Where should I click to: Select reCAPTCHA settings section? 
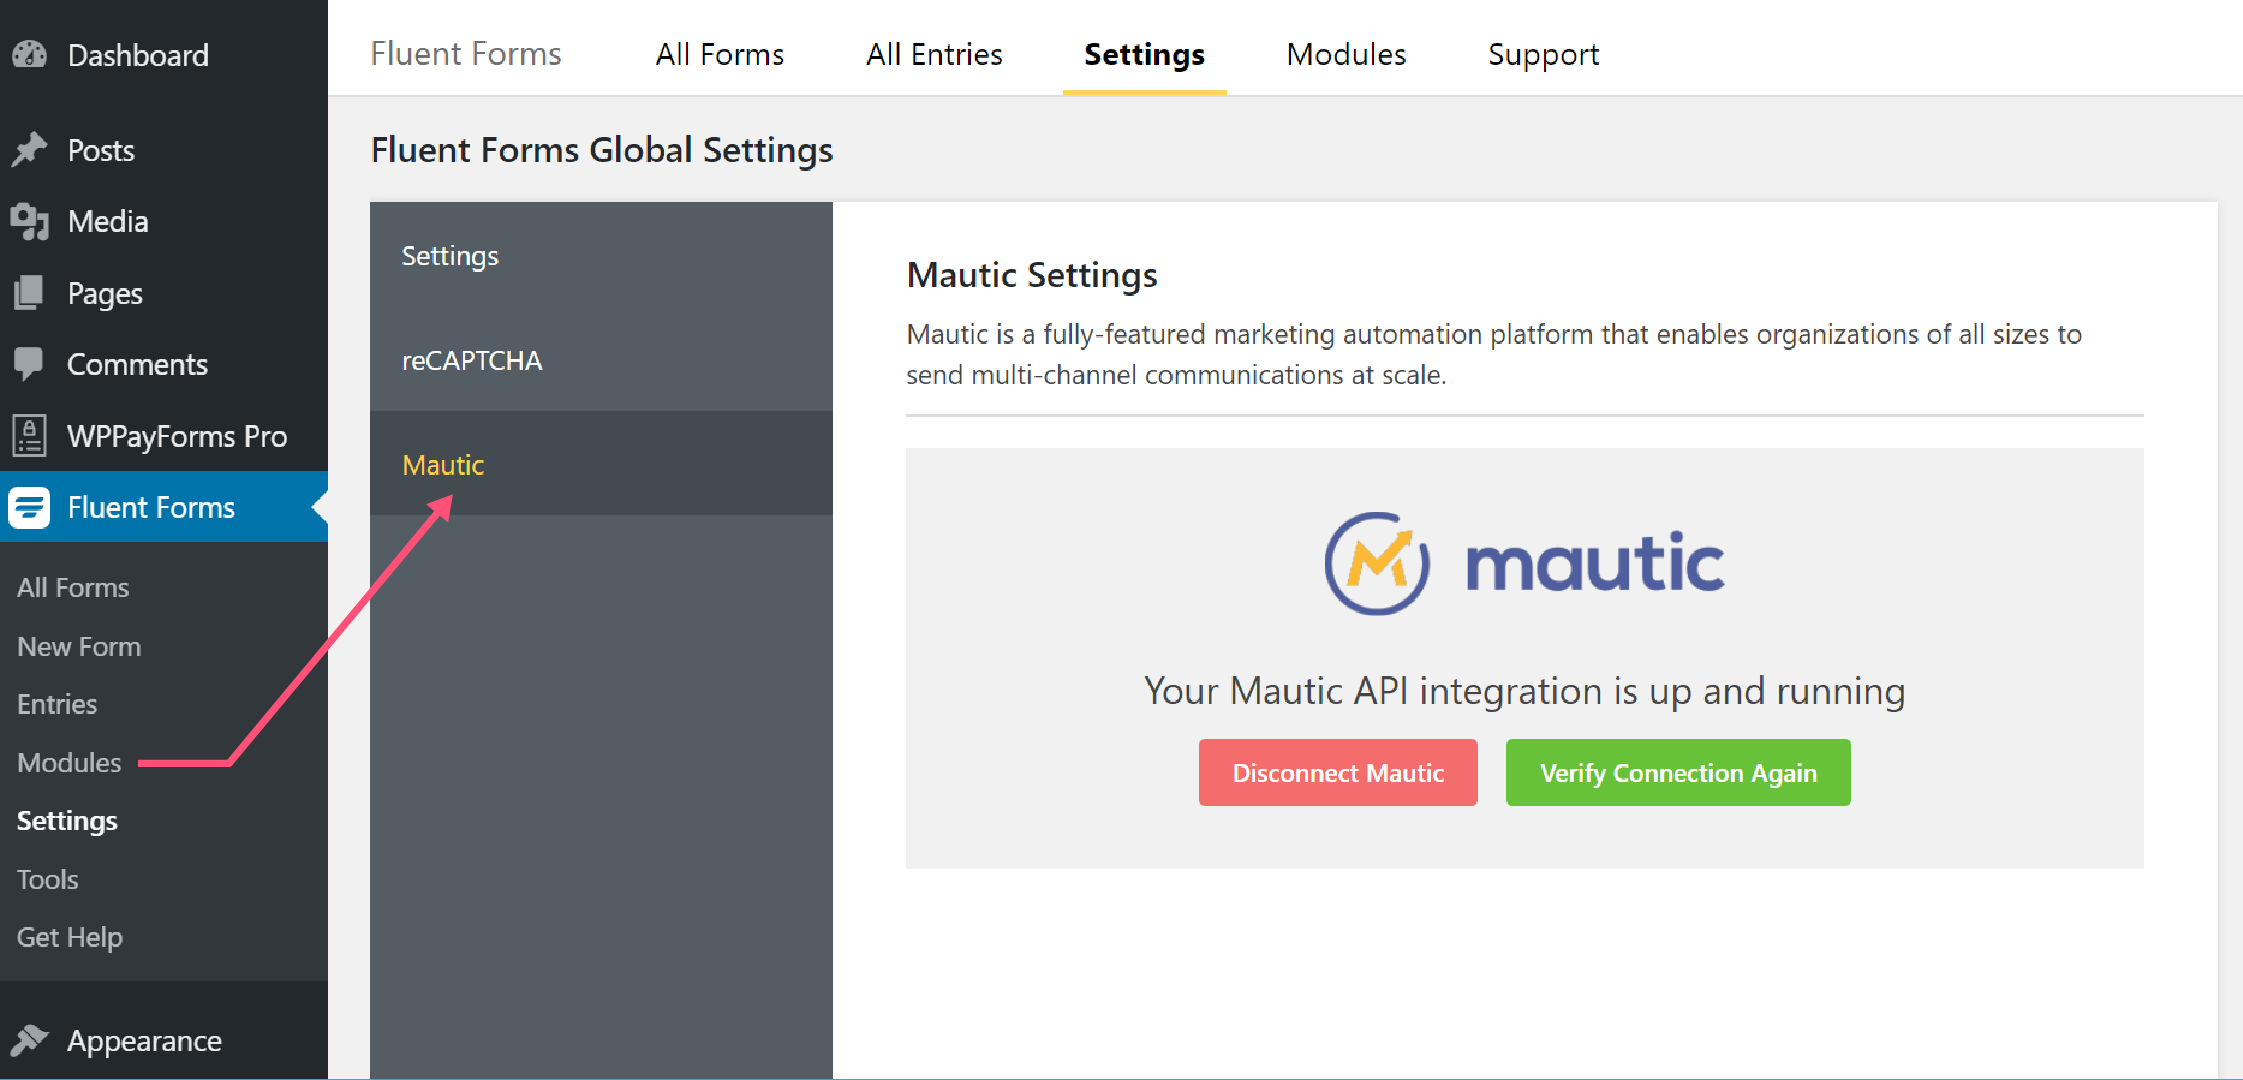coord(601,360)
